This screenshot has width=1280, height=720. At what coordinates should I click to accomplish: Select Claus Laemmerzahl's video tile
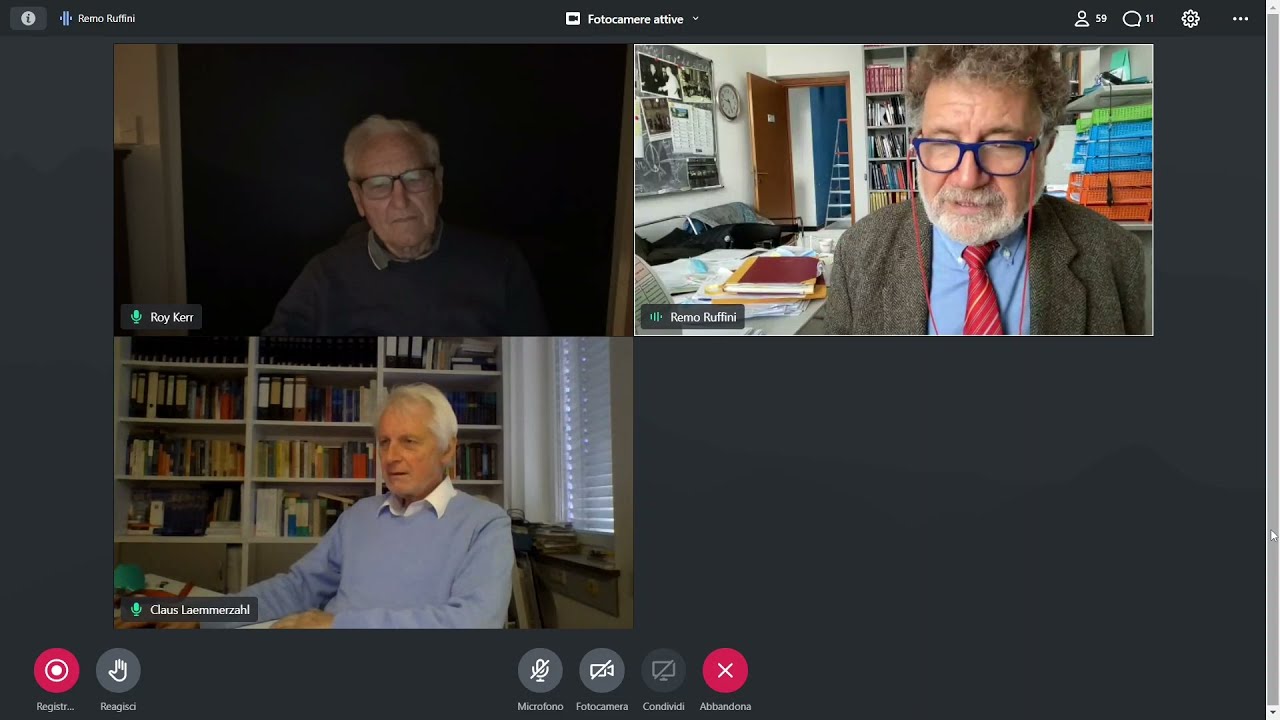pos(373,483)
